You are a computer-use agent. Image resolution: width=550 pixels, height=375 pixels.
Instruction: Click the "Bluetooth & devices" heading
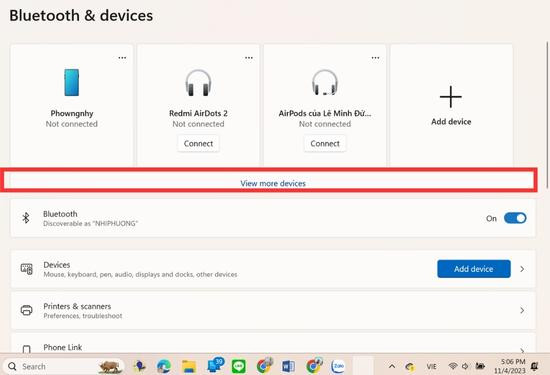(x=81, y=15)
